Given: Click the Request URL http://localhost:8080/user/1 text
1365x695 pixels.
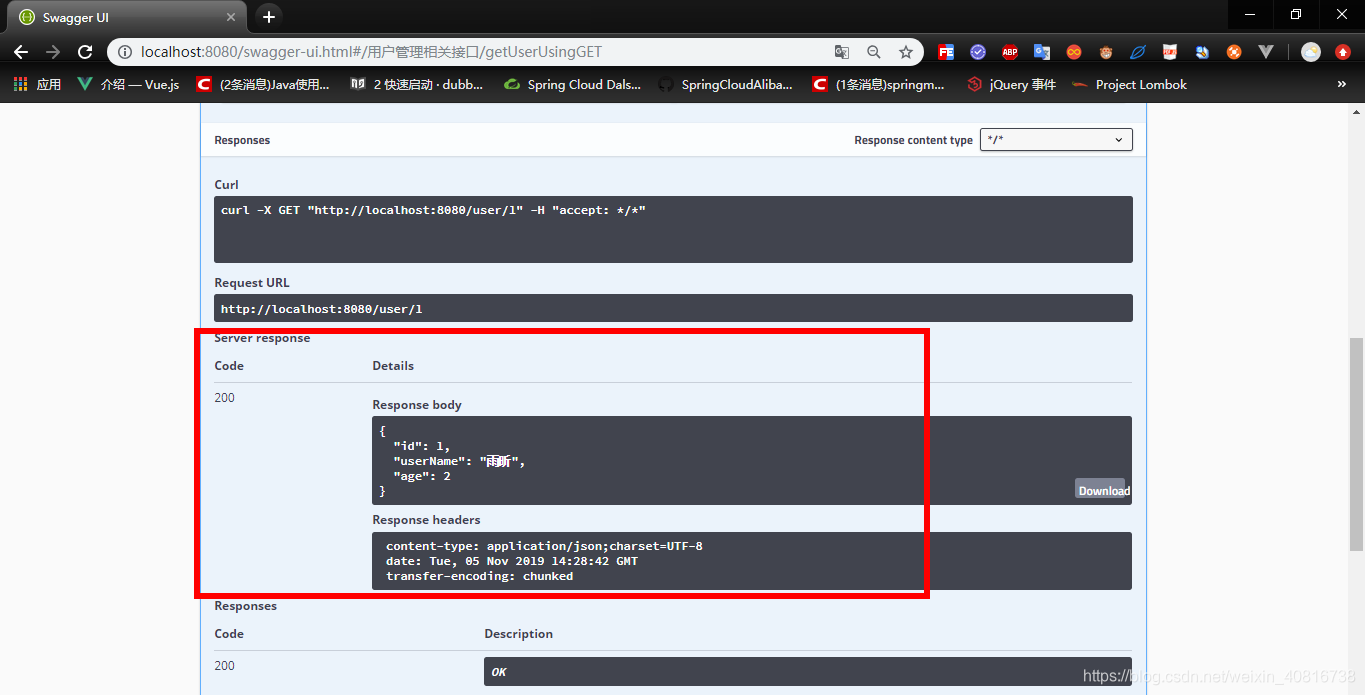Looking at the screenshot, I should (321, 309).
